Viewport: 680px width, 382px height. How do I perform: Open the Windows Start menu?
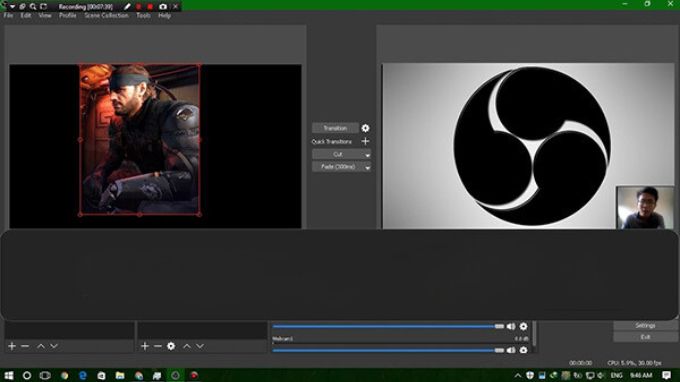pyautogui.click(x=8, y=375)
